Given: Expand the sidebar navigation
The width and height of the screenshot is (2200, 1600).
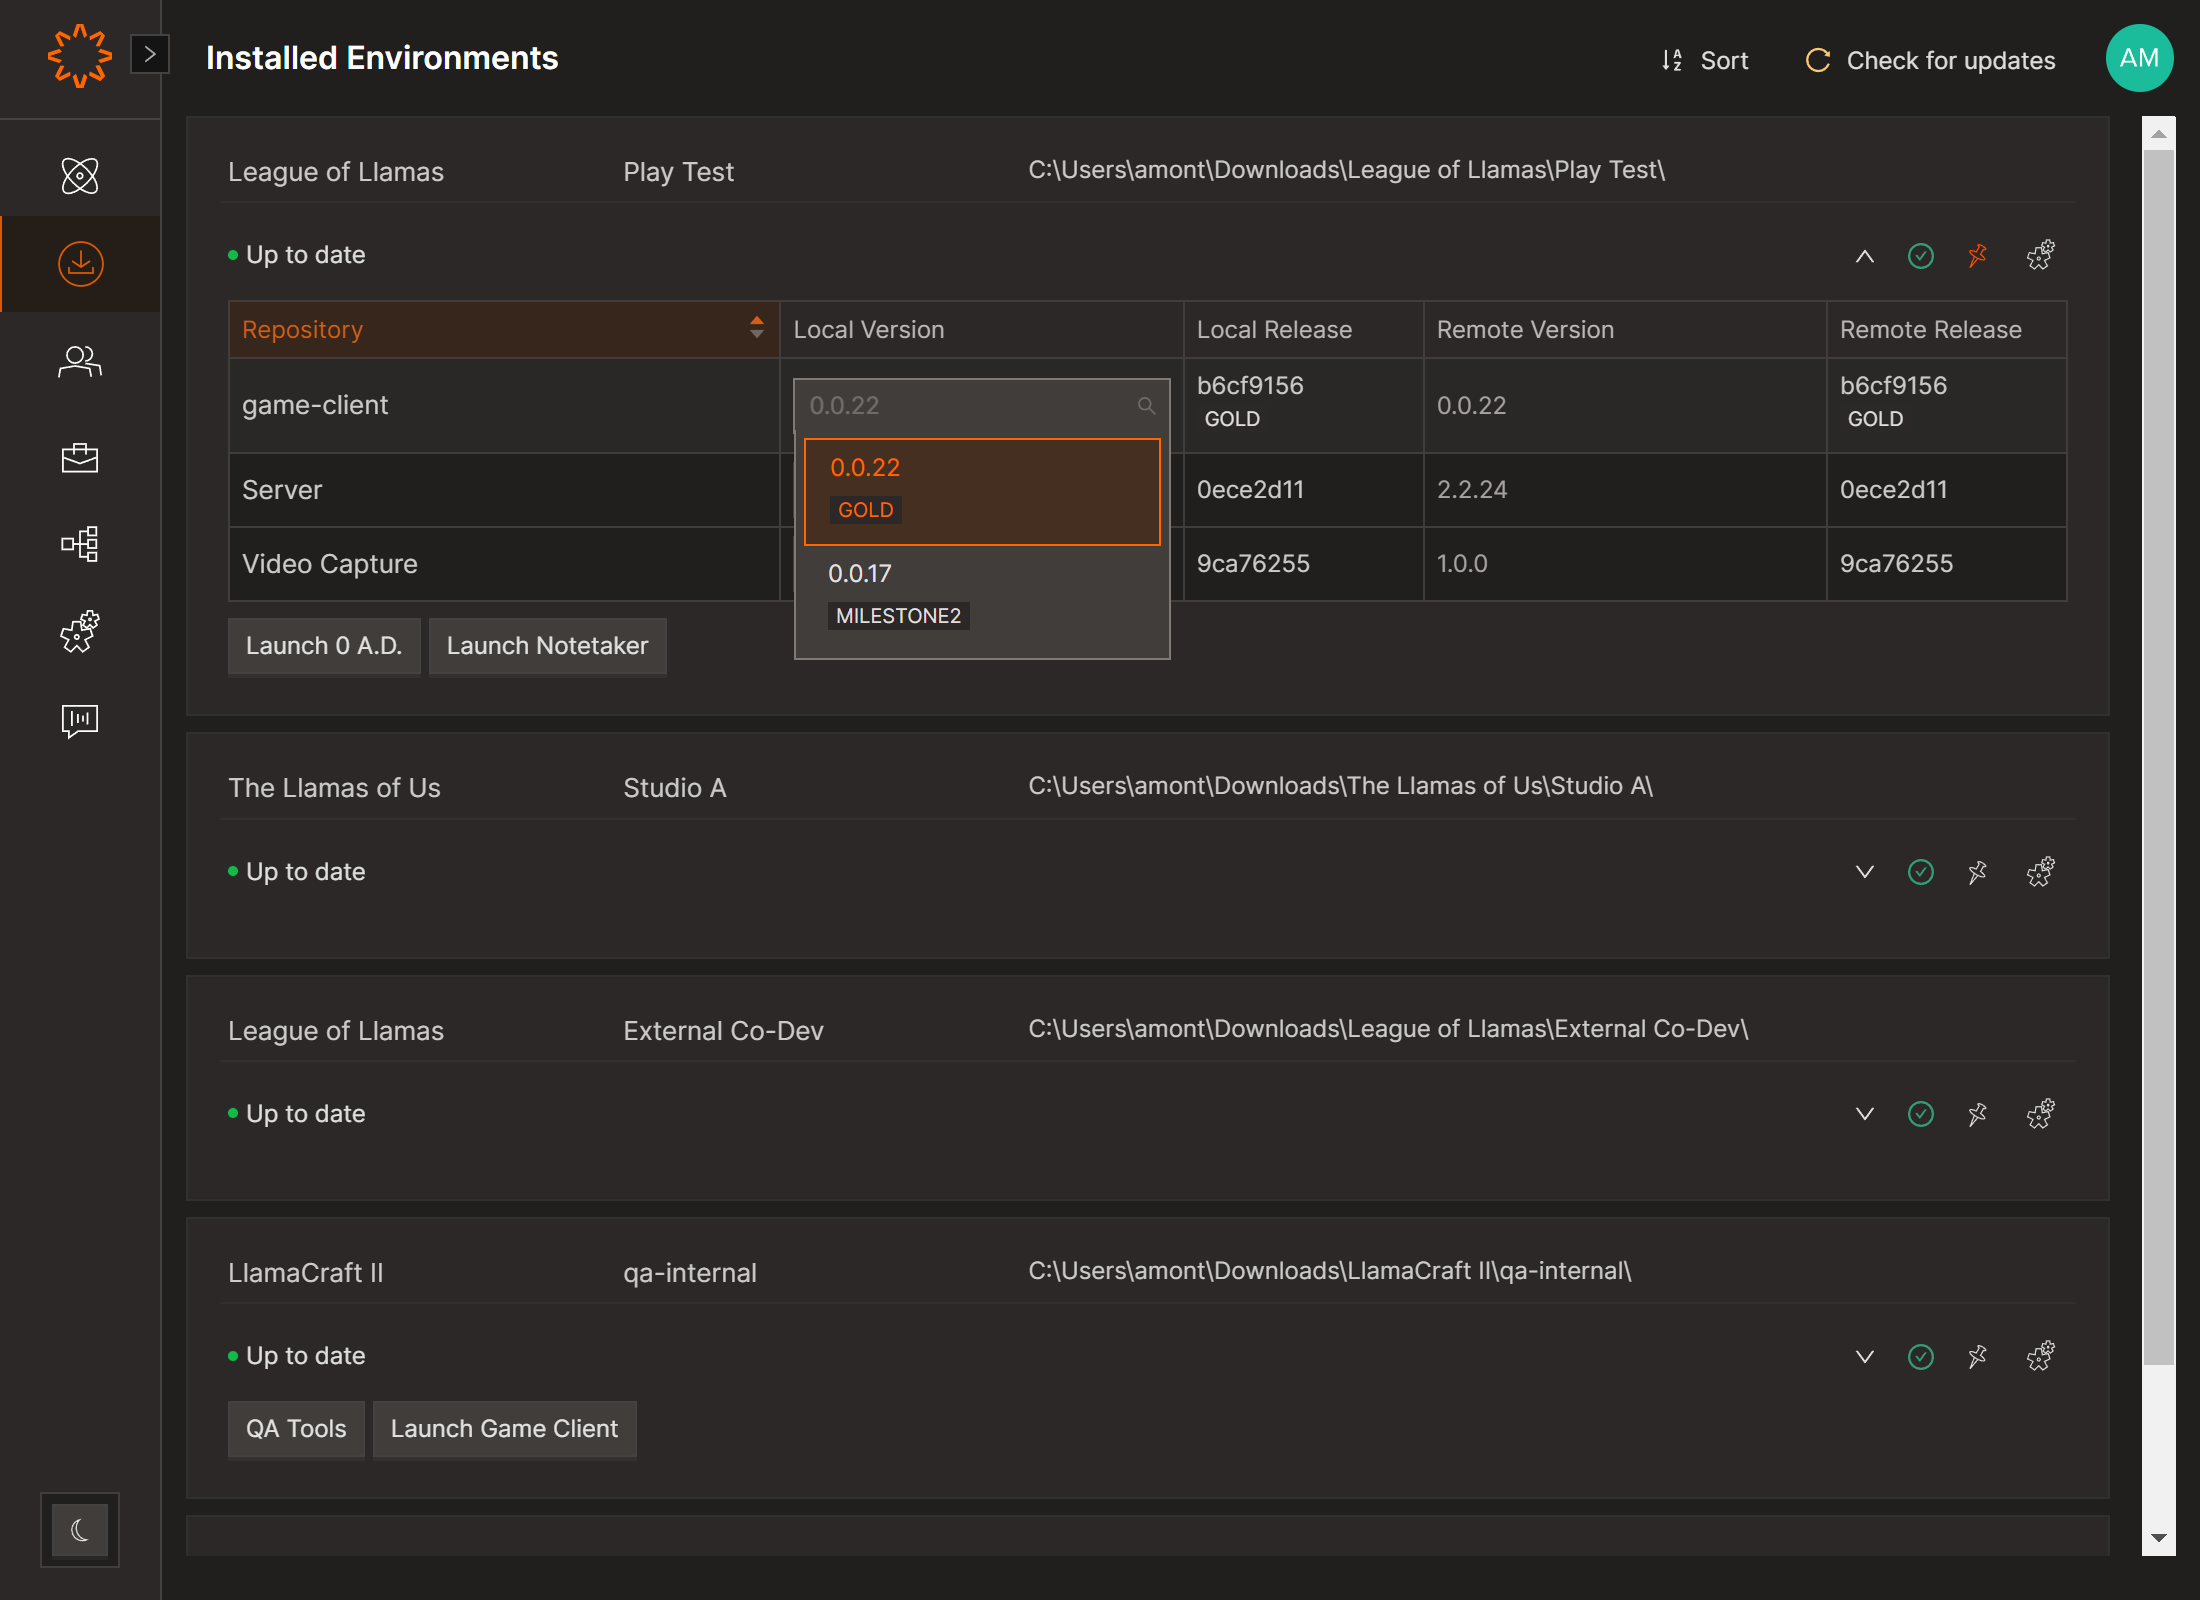Looking at the screenshot, I should point(150,54).
